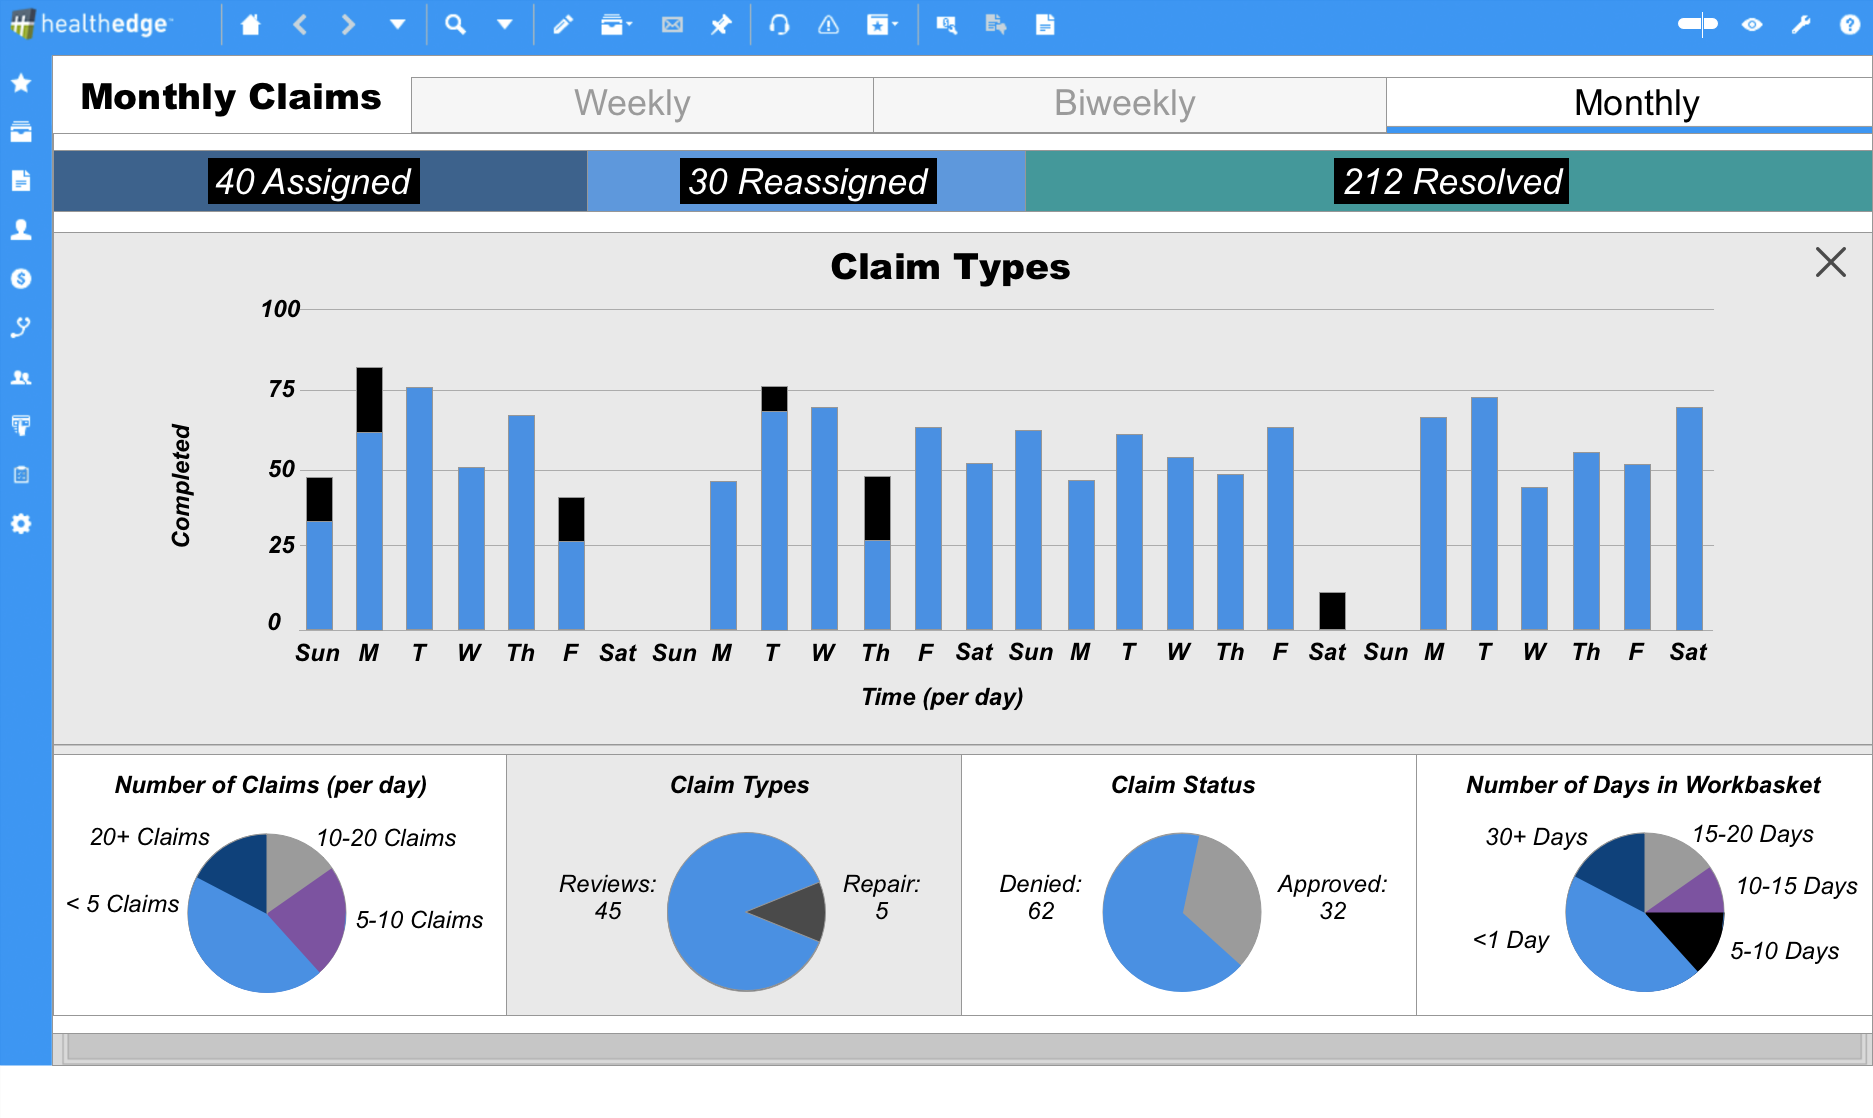
Task: Click the 'Denied: 62' label
Action: tap(1040, 897)
